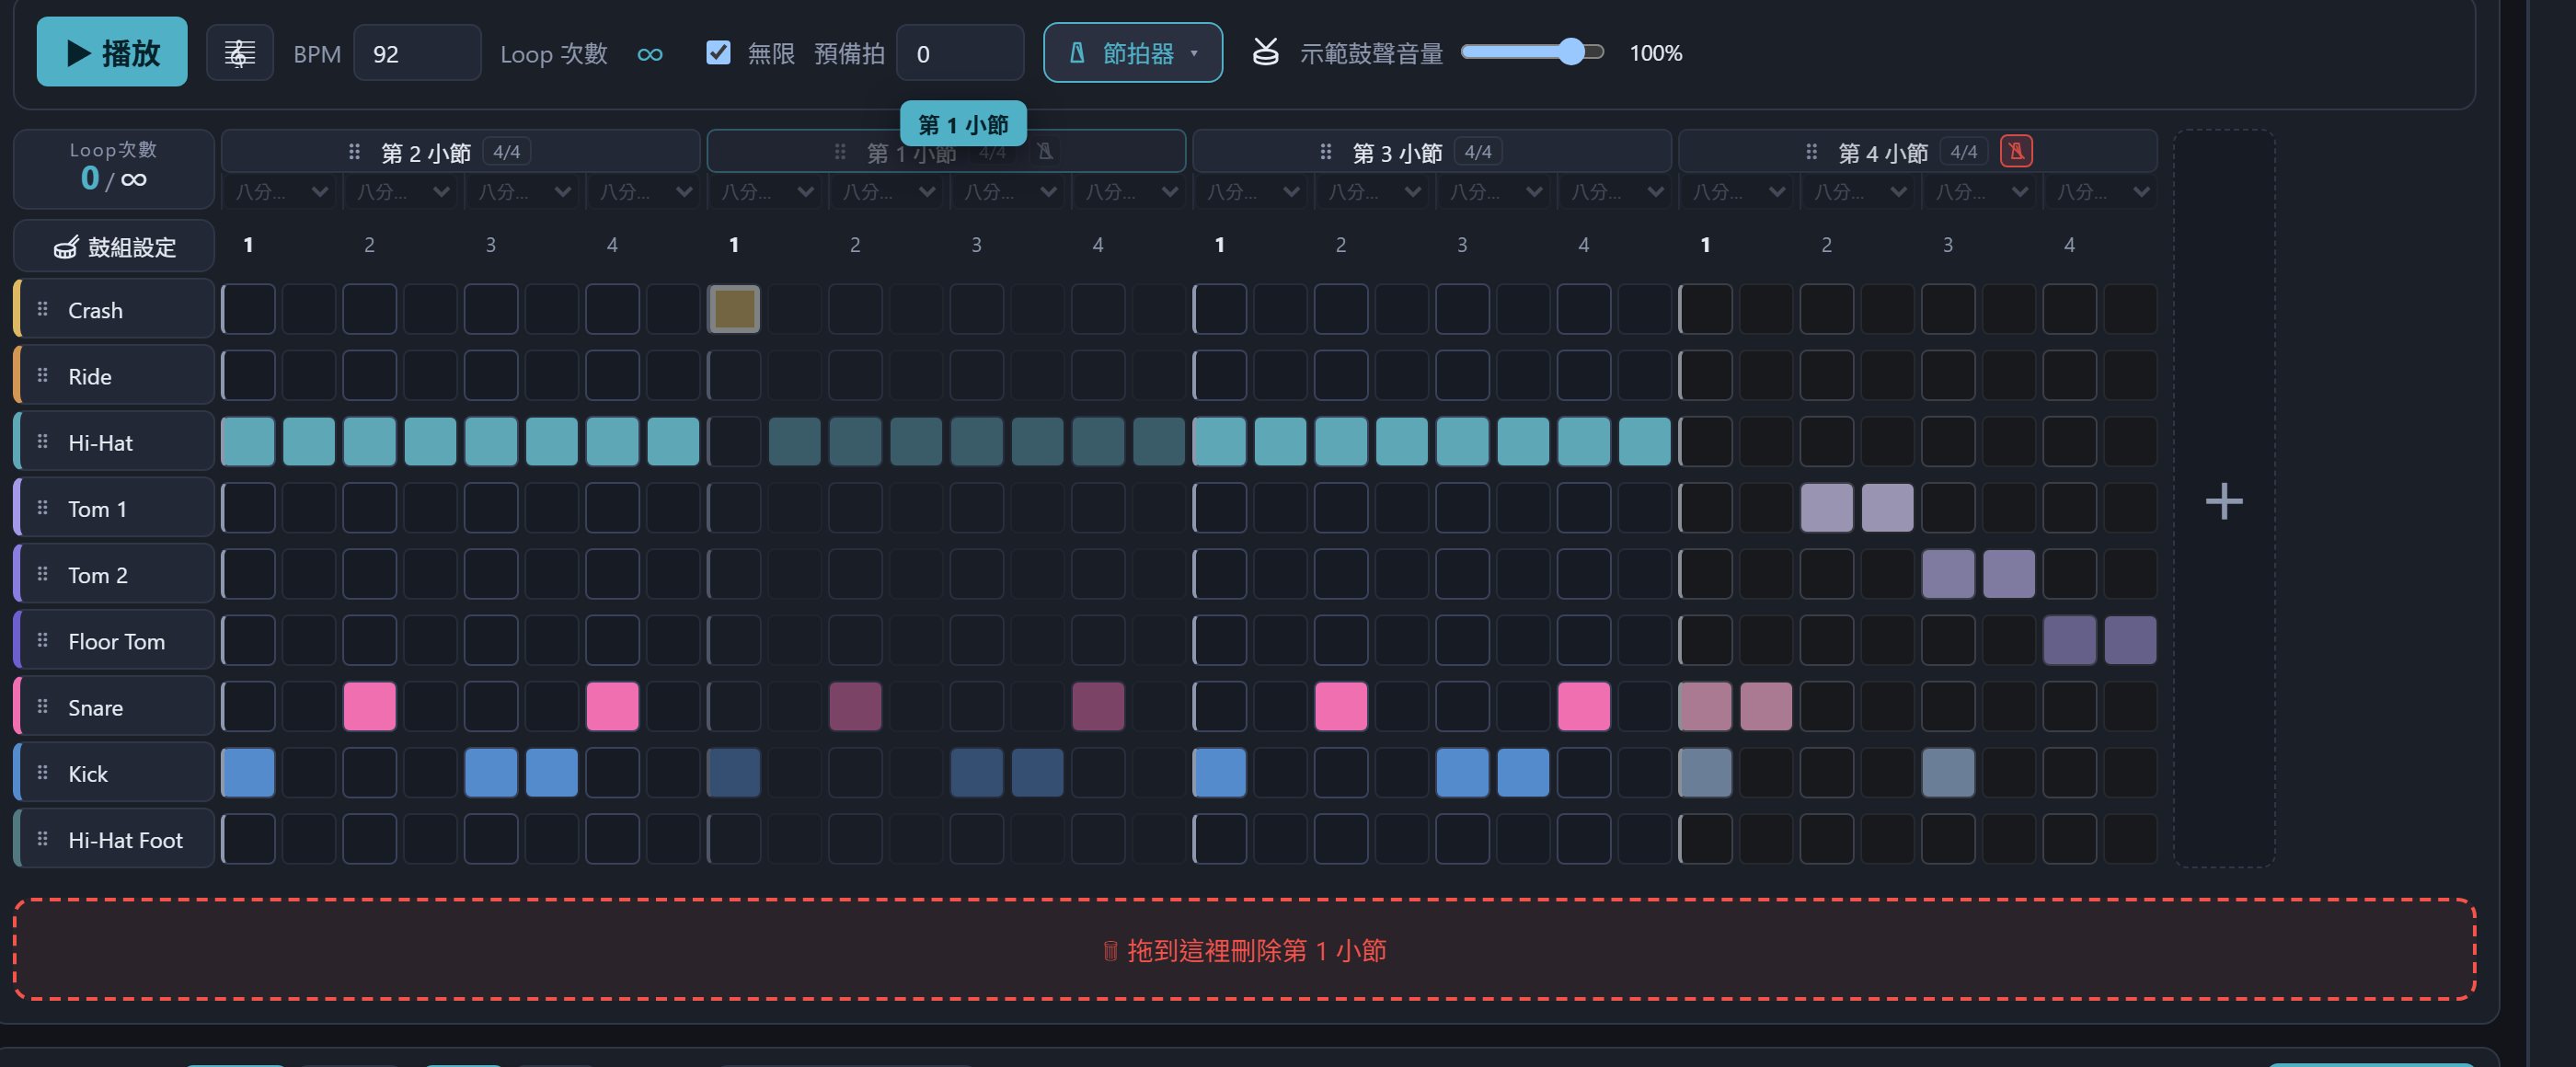Viewport: 2576px width, 1067px height.
Task: Toggle the 無限 infinite loop checkbox
Action: coord(718,52)
